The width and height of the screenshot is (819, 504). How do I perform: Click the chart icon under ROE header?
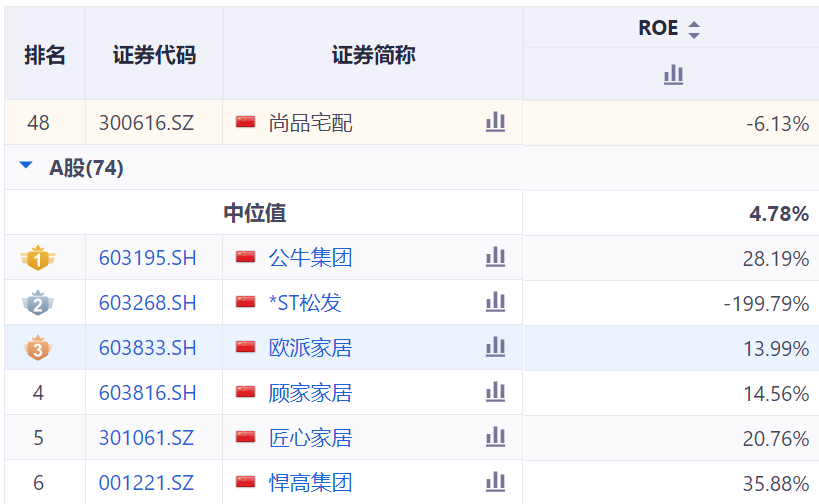(673, 74)
